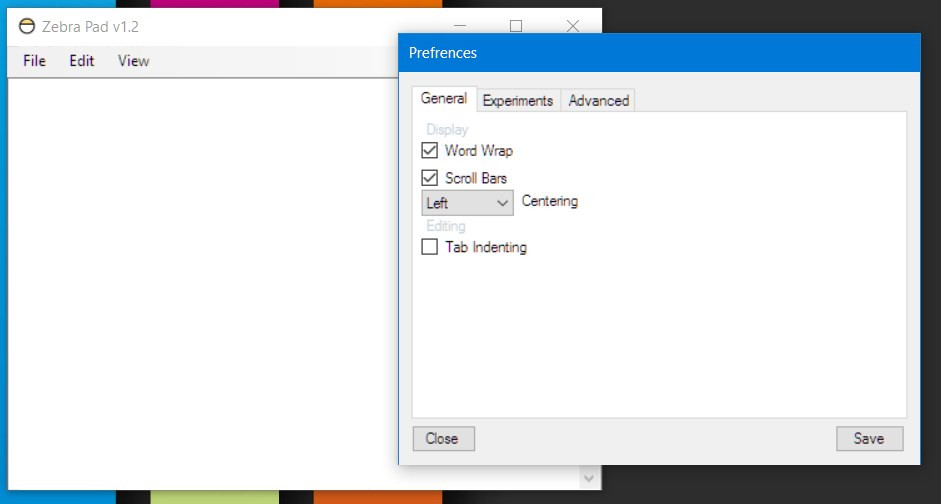Image resolution: width=941 pixels, height=504 pixels.
Task: Click the scroll-down arrow in Zebra Pad
Action: coord(589,478)
